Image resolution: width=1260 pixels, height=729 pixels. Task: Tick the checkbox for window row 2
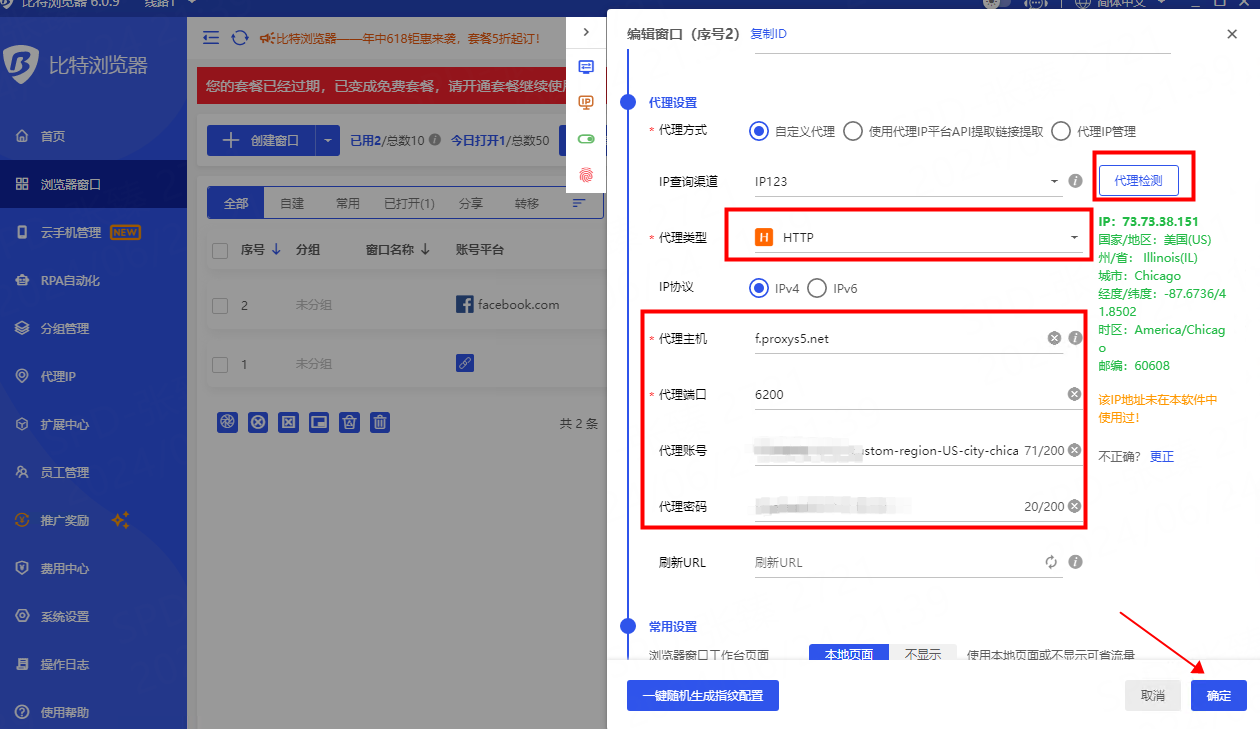coord(220,305)
